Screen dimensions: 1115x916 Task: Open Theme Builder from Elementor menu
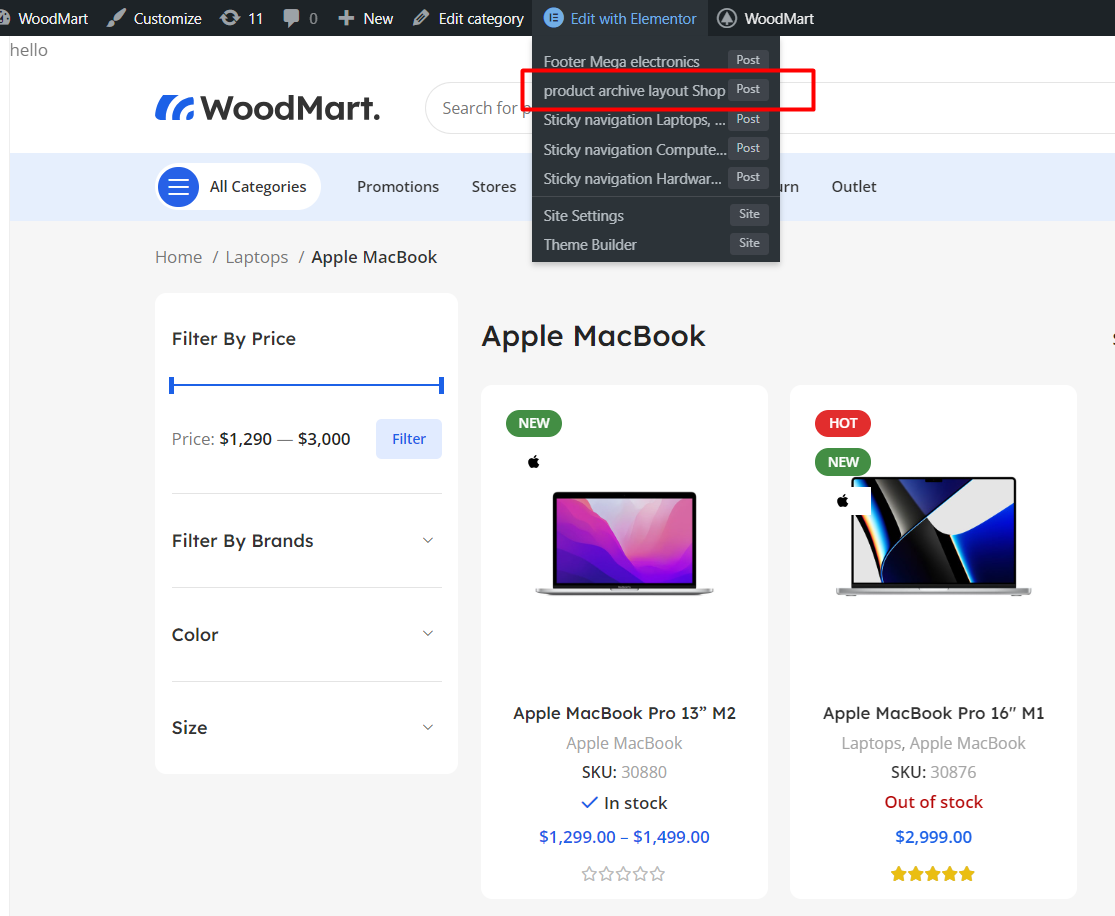(x=656, y=244)
